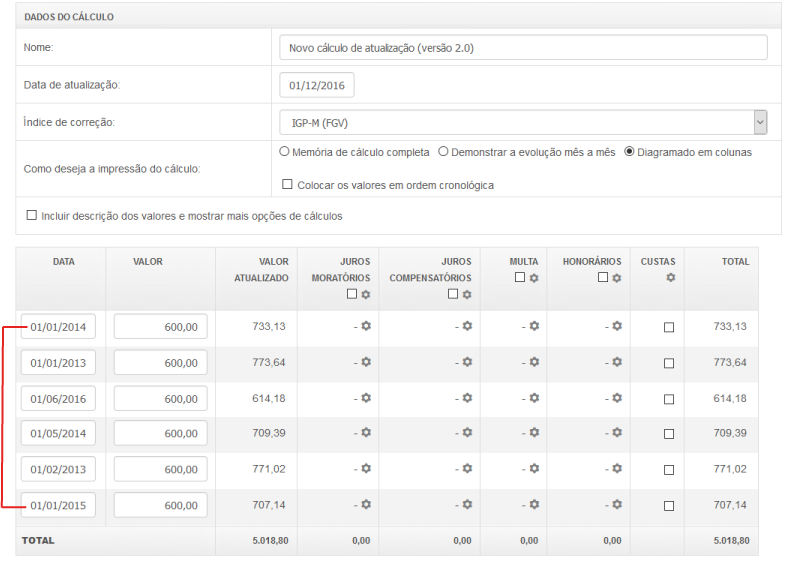Click Honorários gear for row 01/01/2015

pos(617,504)
